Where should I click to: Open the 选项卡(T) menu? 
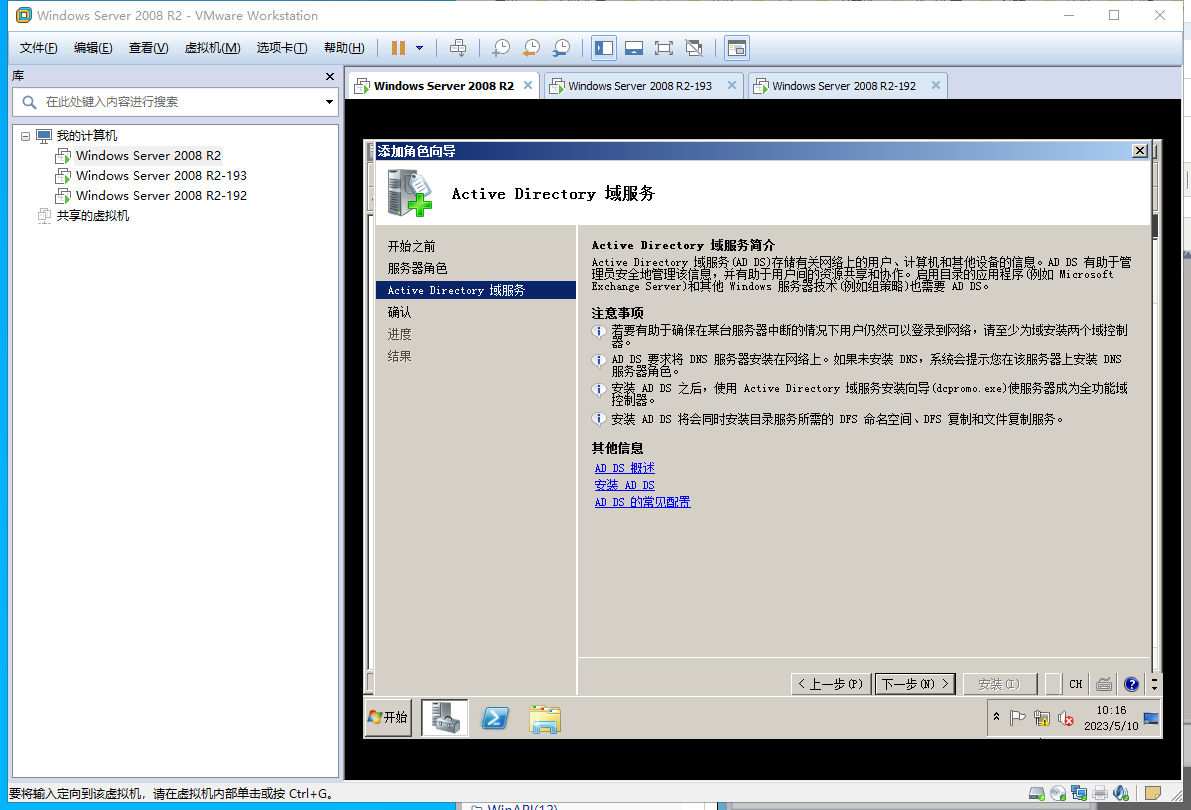(x=282, y=48)
